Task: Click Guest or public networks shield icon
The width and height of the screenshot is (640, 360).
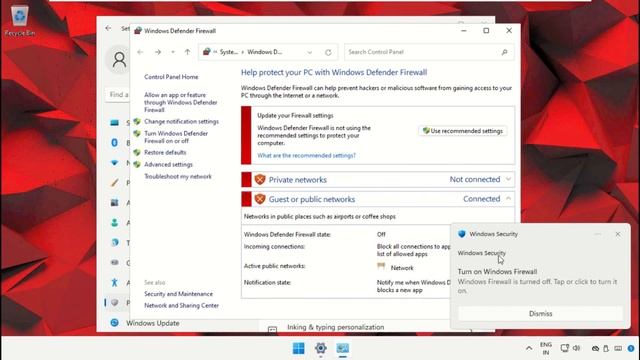Action: tap(260, 199)
